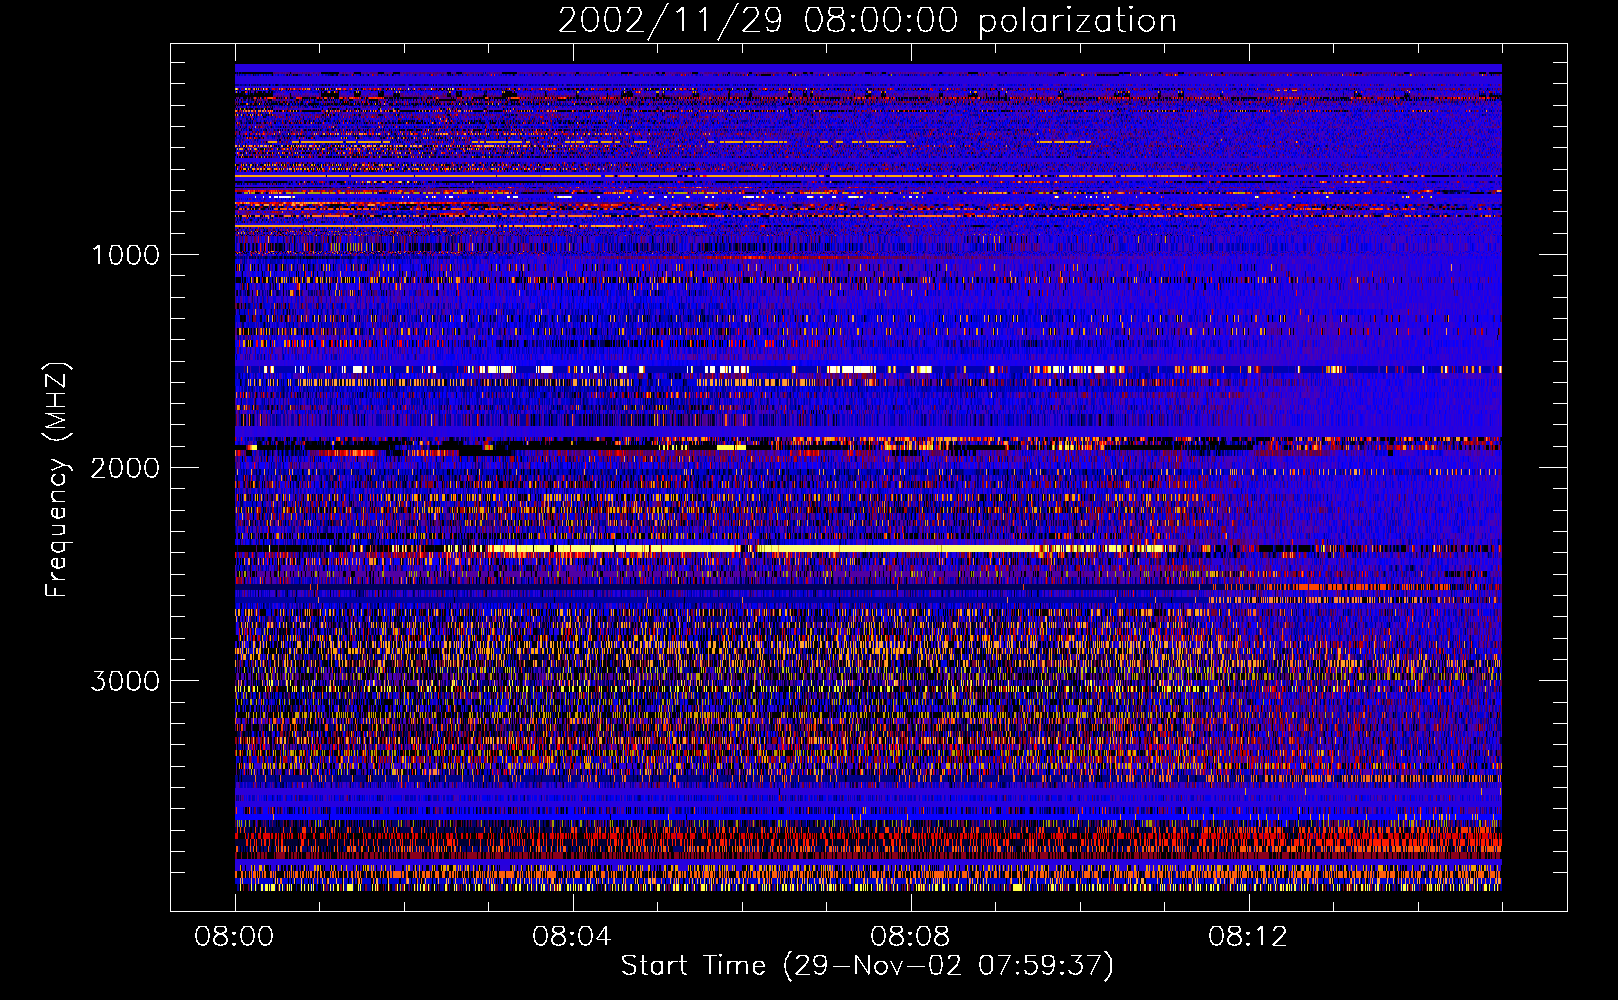Click the 2000 frequency tick label
1618x1000 pixels.
point(125,468)
